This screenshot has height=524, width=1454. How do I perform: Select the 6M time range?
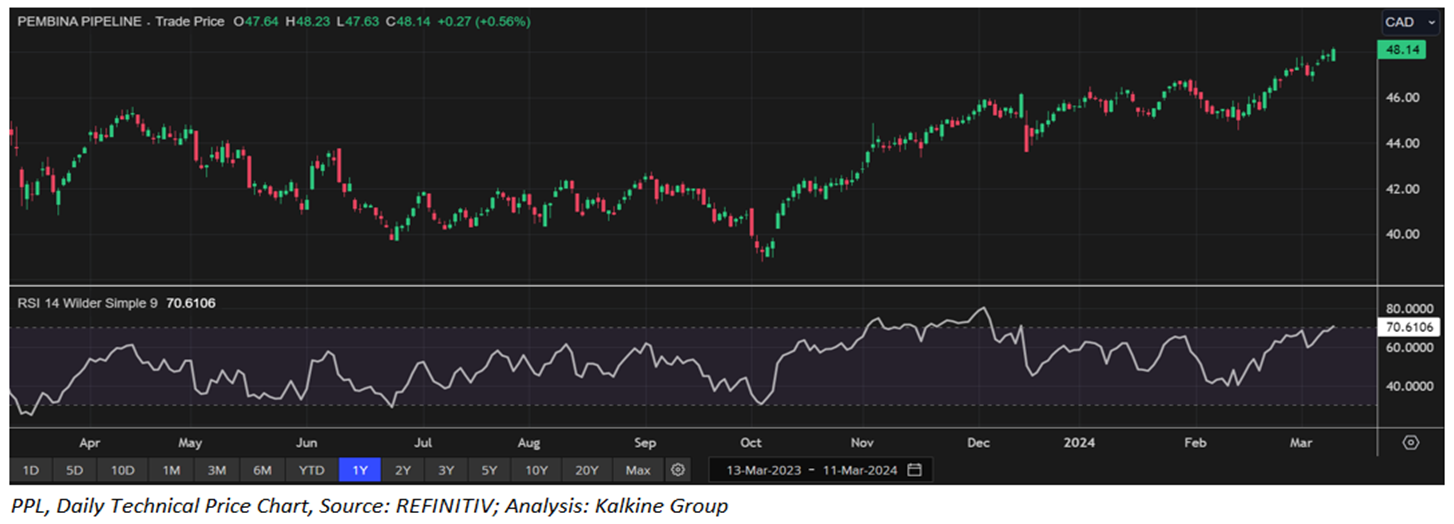click(263, 470)
